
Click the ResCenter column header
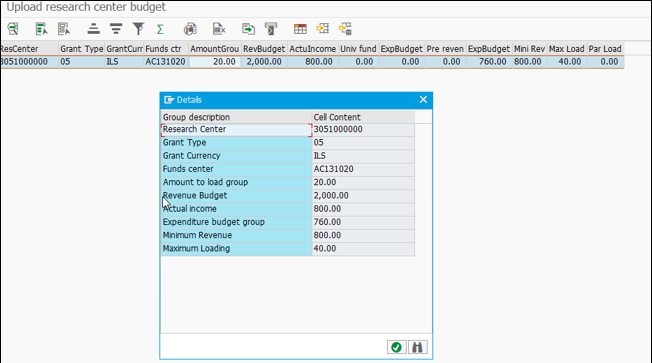[x=29, y=49]
